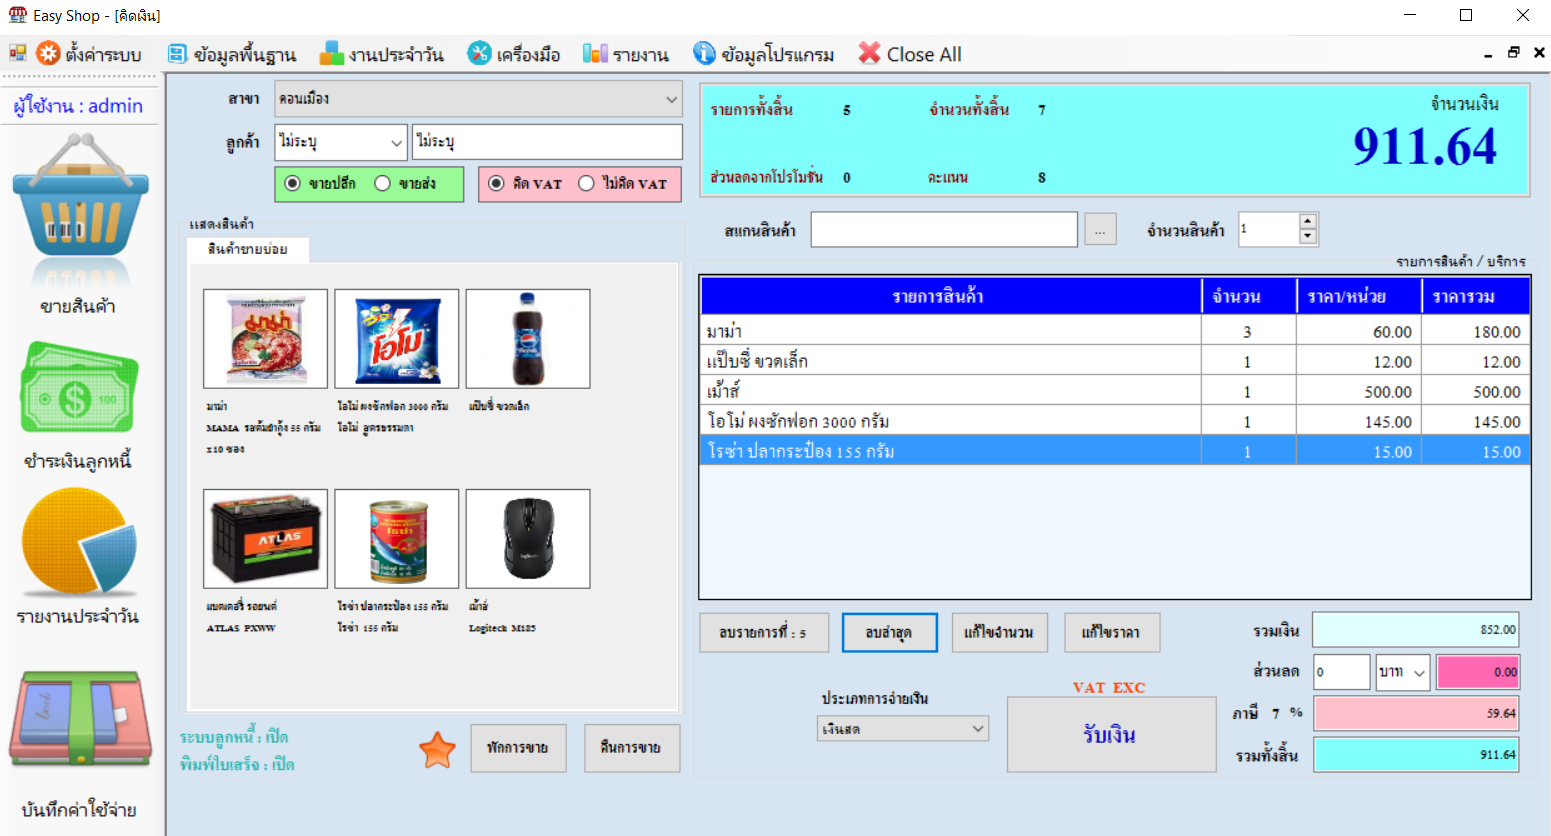Click the reports bar chart icon
The height and width of the screenshot is (836, 1551).
595,53
